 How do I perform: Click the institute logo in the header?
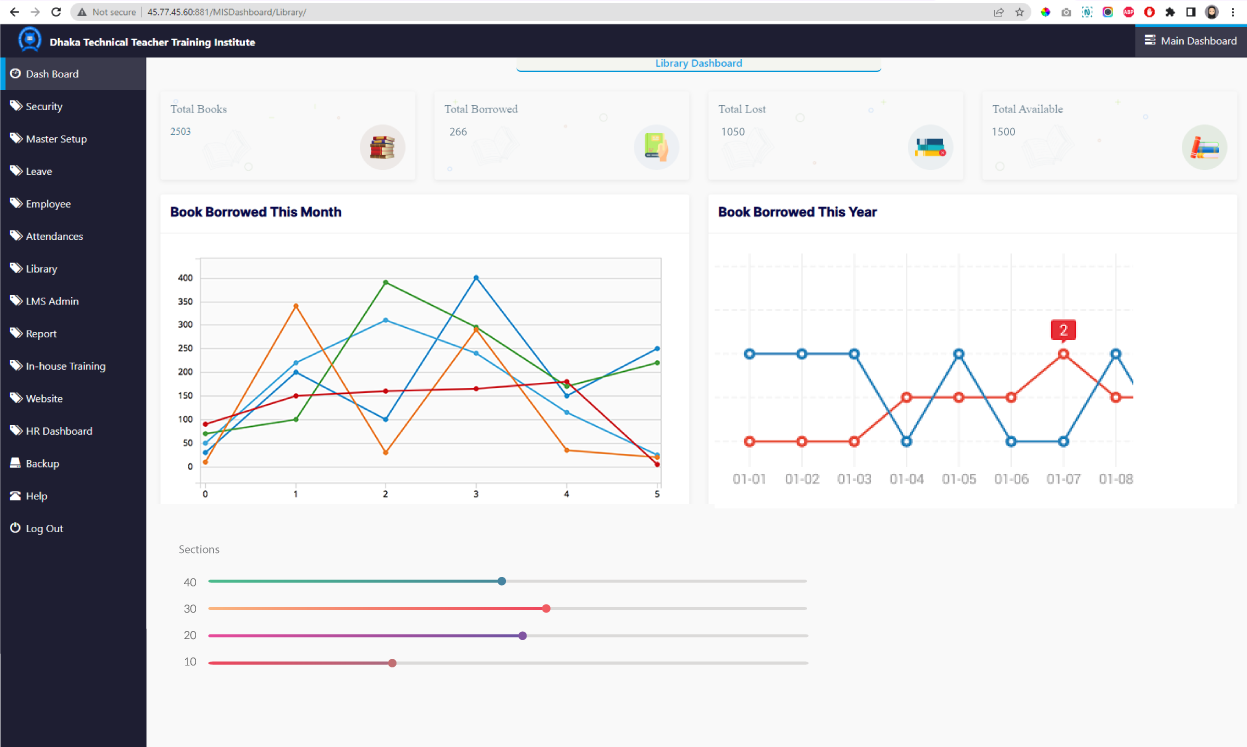[x=30, y=40]
